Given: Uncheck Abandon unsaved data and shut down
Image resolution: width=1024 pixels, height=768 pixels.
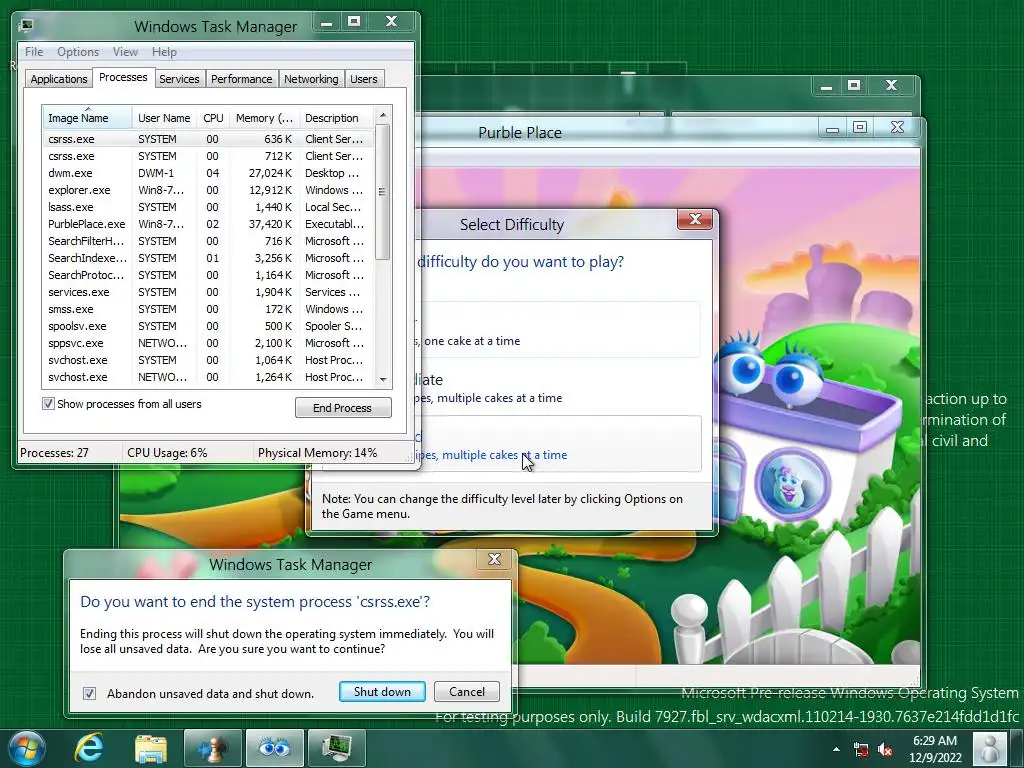Looking at the screenshot, I should 89,693.
